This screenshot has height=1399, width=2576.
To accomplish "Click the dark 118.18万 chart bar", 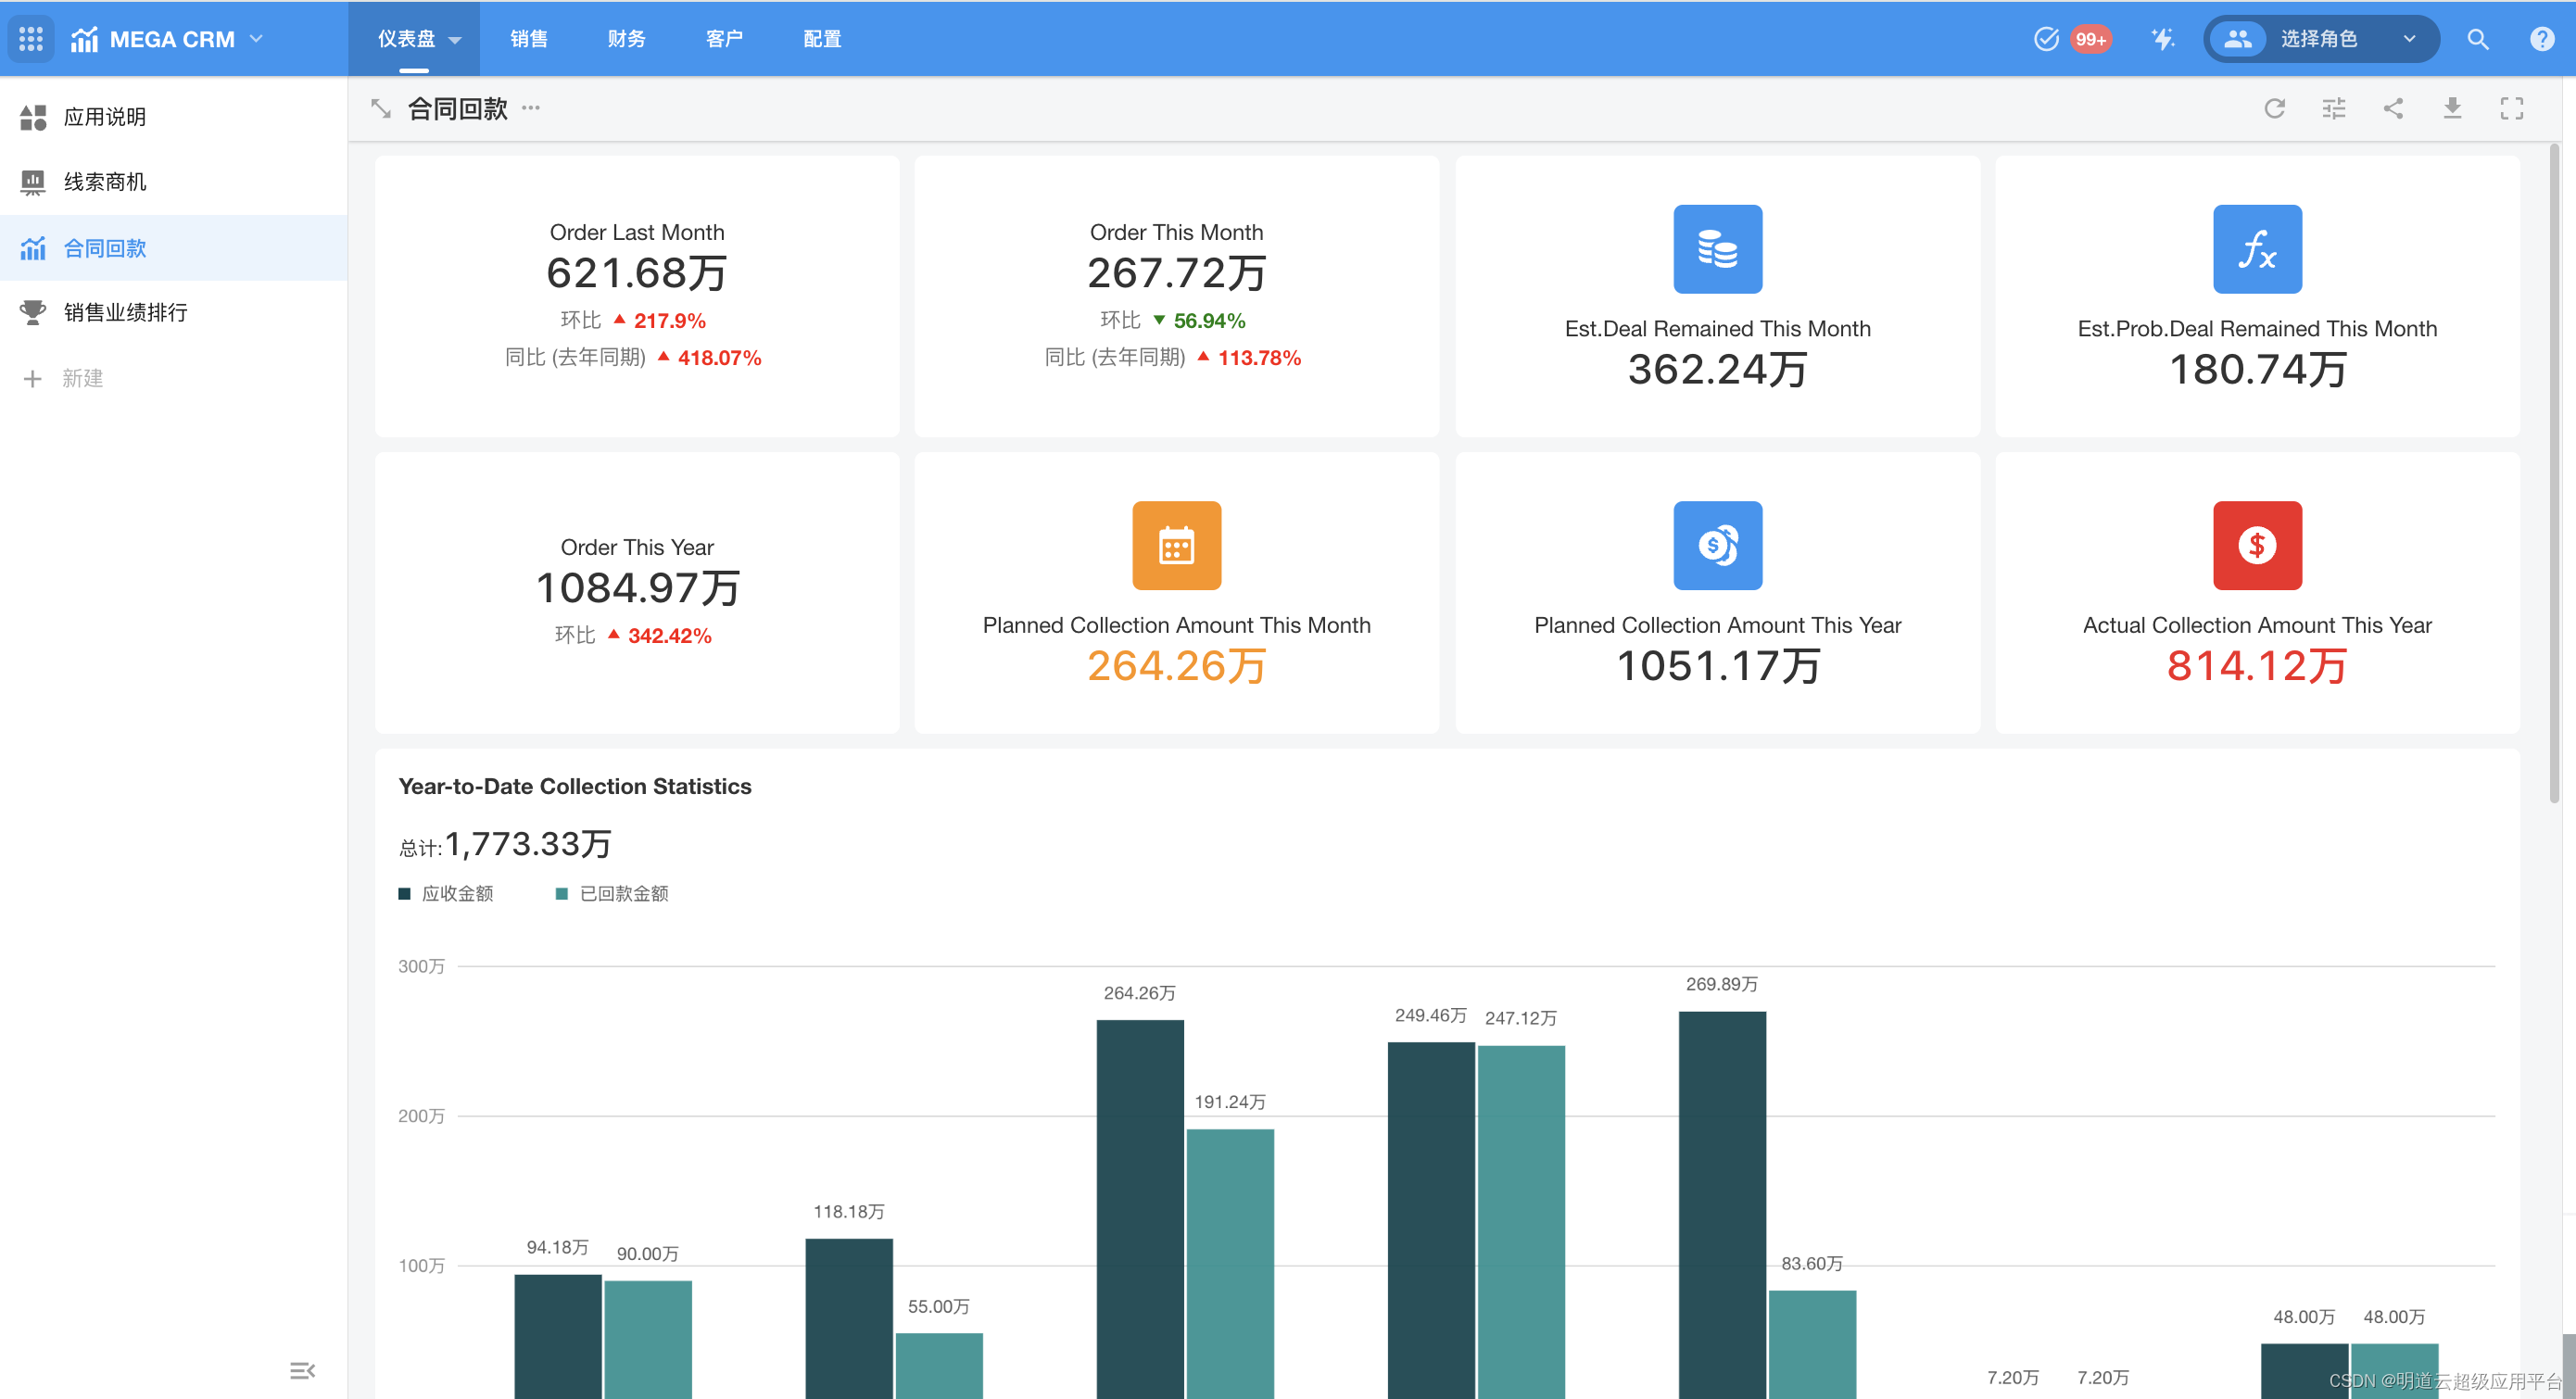I will [x=849, y=1318].
